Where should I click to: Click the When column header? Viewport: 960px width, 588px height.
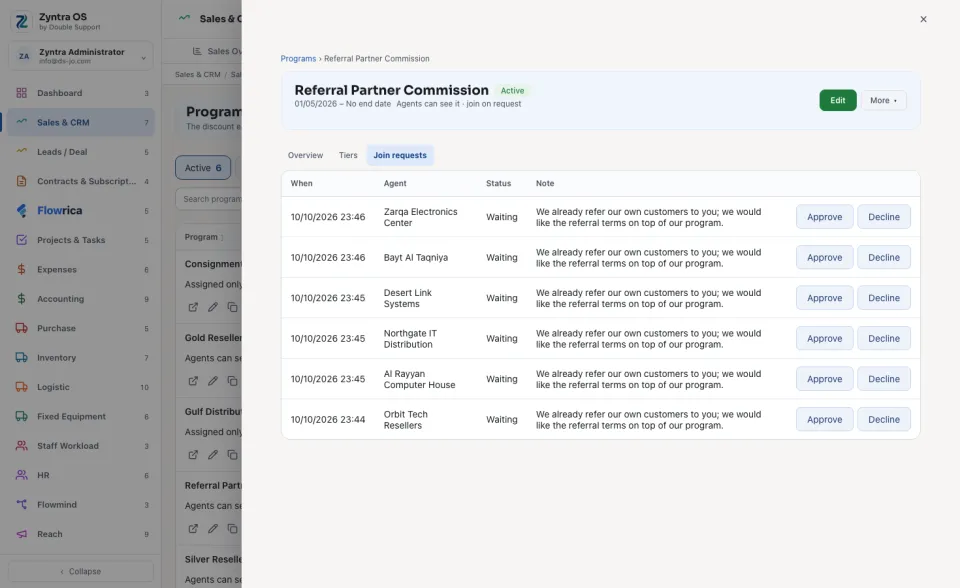pyautogui.click(x=301, y=183)
